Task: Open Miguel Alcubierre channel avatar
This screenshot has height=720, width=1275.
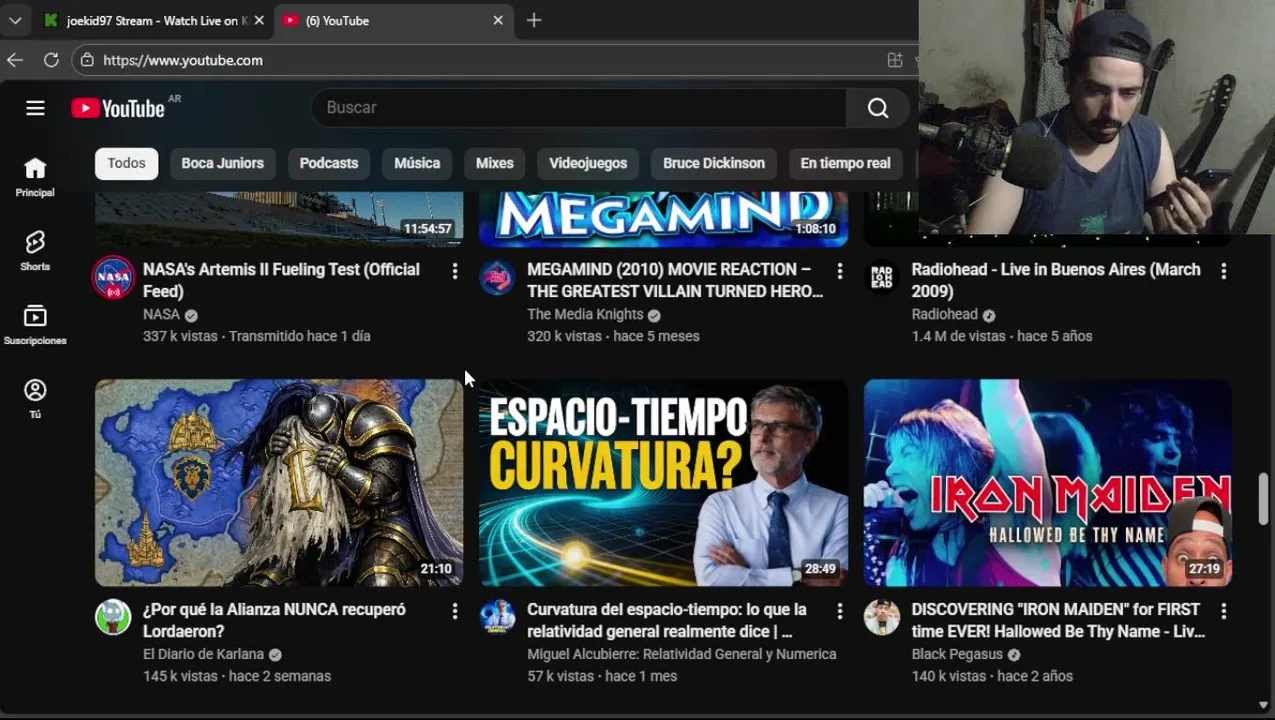Action: pos(497,617)
